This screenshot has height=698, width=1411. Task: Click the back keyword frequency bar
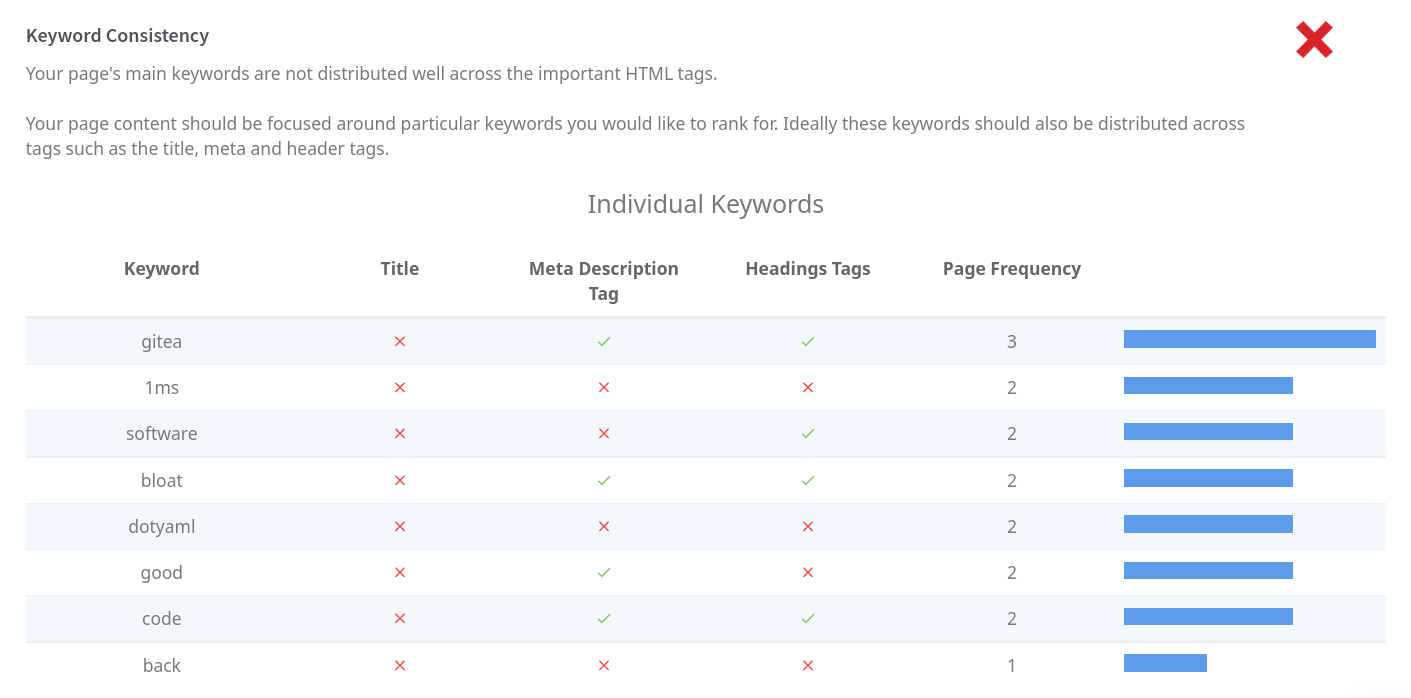click(x=1165, y=663)
